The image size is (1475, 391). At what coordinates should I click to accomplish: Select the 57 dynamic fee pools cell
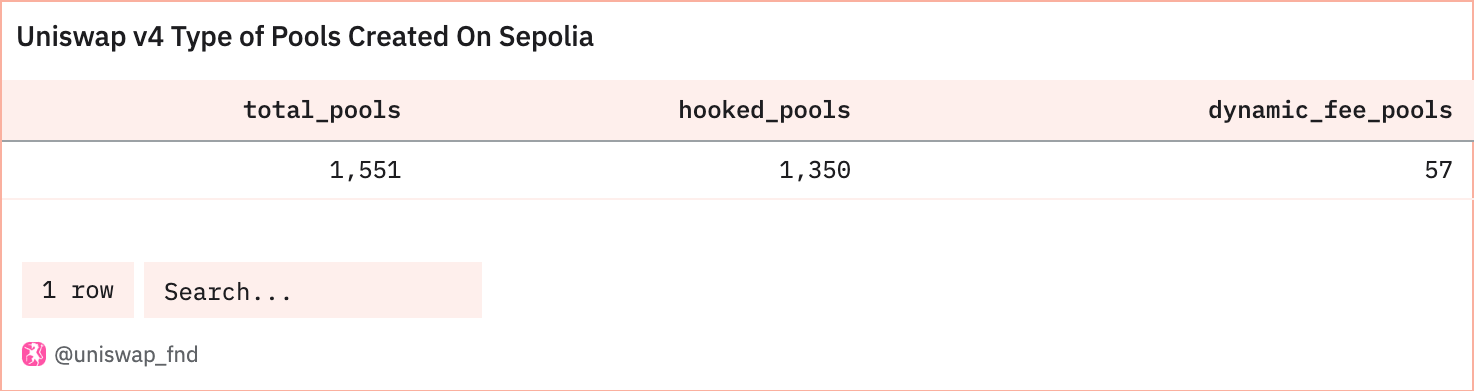coord(1438,171)
